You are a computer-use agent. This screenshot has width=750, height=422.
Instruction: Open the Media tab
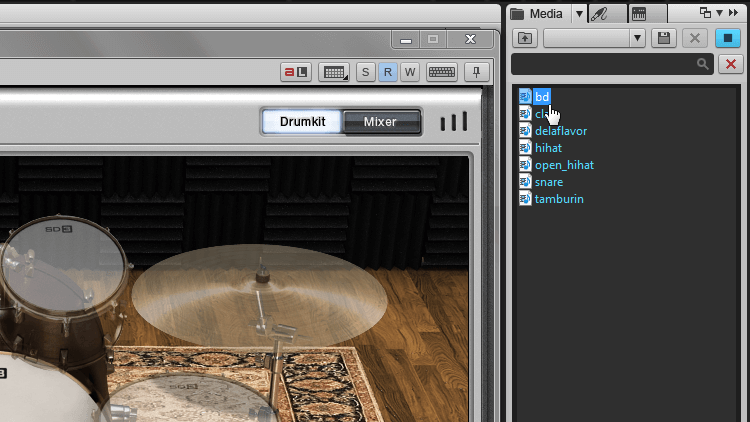(539, 14)
